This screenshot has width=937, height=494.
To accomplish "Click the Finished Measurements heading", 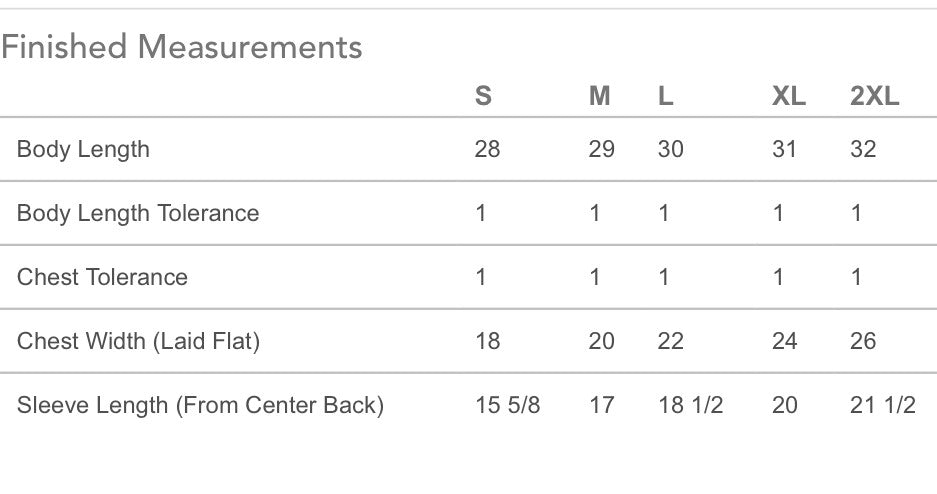I will coord(182,47).
